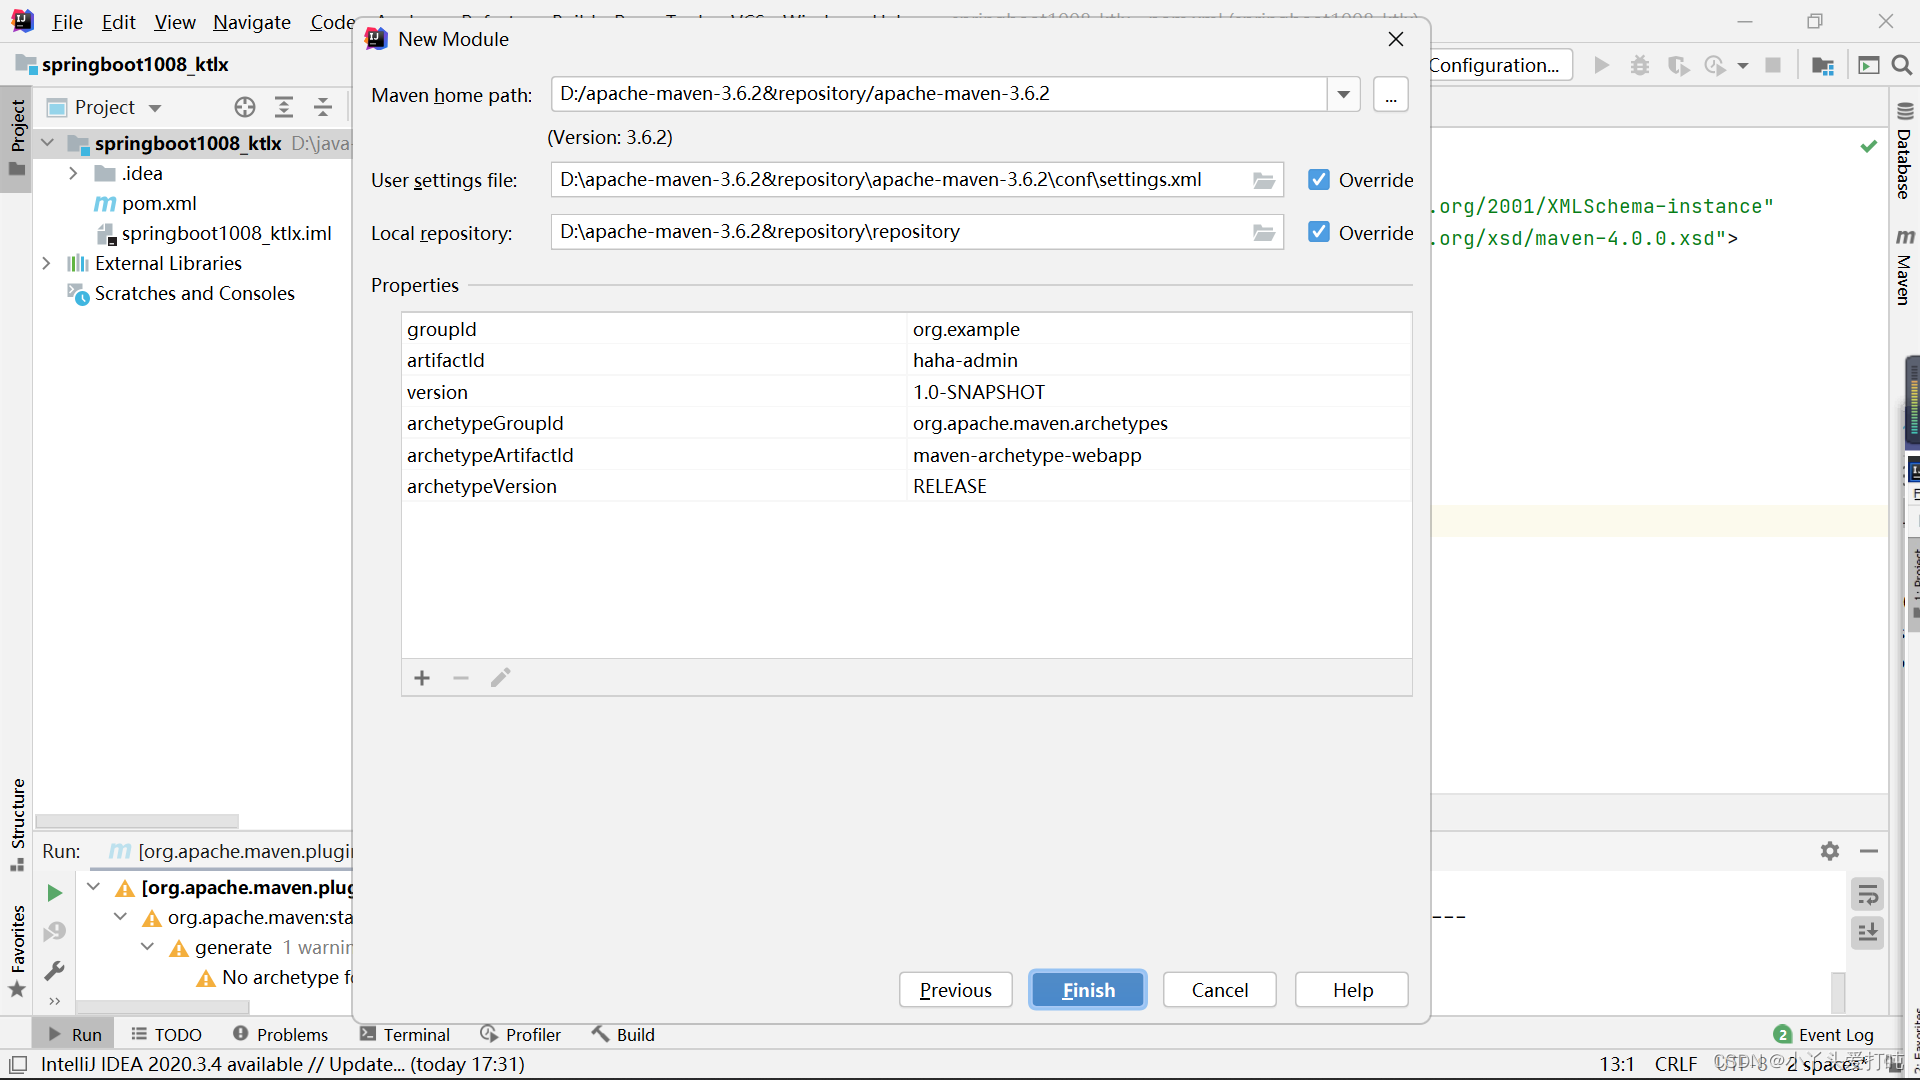
Task: Click the Run action icon in toolbar
Action: [x=1601, y=65]
